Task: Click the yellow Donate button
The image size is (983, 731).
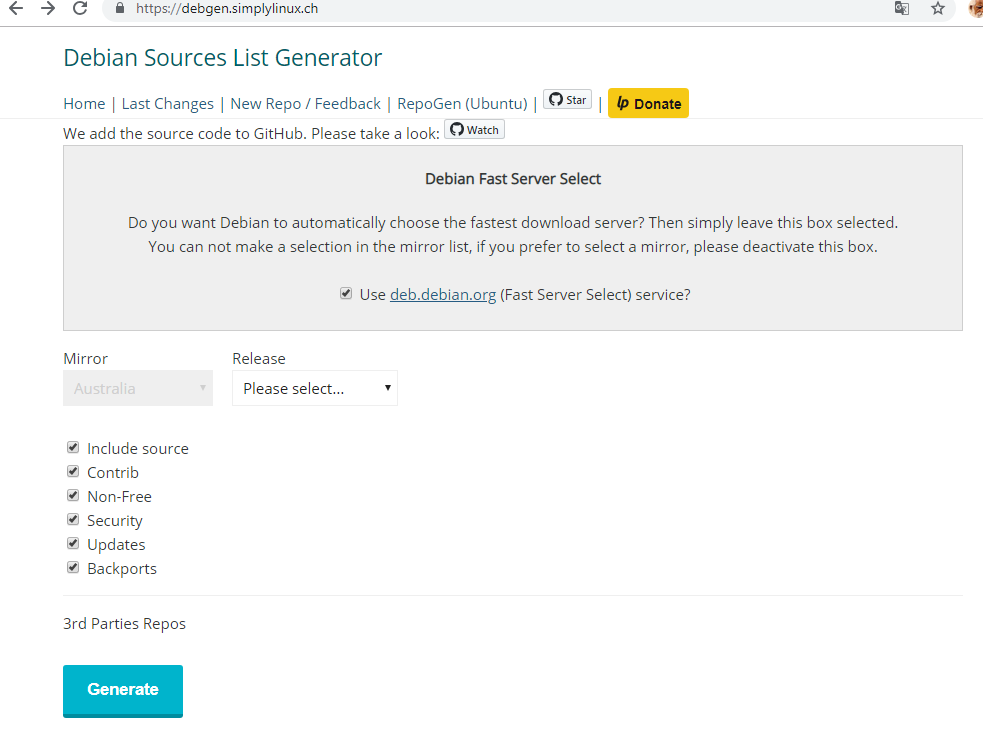Action: [x=648, y=103]
